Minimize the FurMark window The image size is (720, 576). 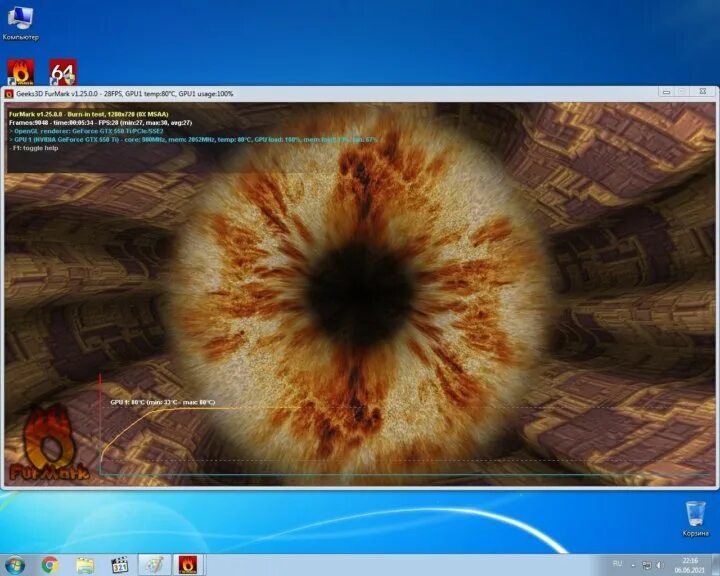(x=667, y=92)
